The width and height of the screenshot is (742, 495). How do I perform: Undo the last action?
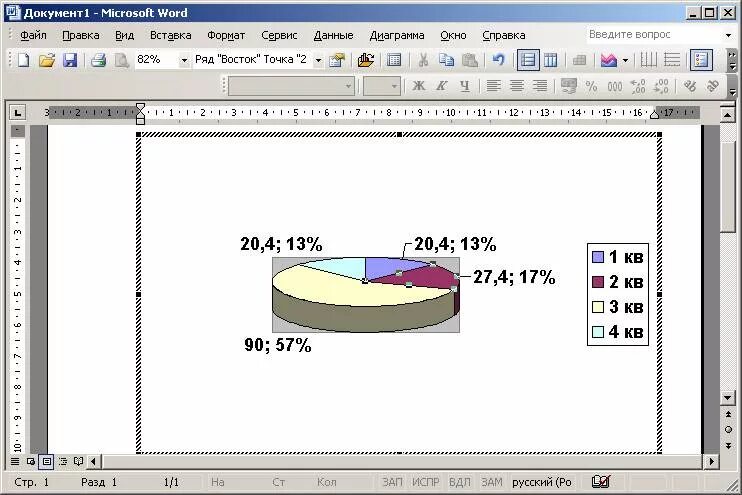(x=498, y=60)
